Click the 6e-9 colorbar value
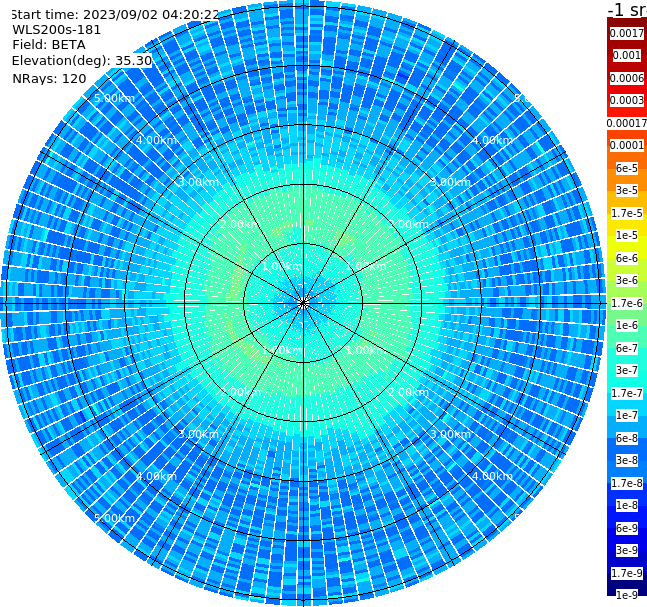647x607 pixels. (x=627, y=528)
